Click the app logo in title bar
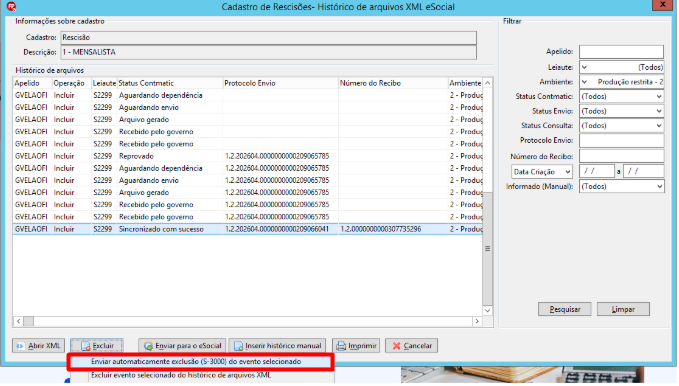This screenshot has height=386, width=679. (x=11, y=6)
